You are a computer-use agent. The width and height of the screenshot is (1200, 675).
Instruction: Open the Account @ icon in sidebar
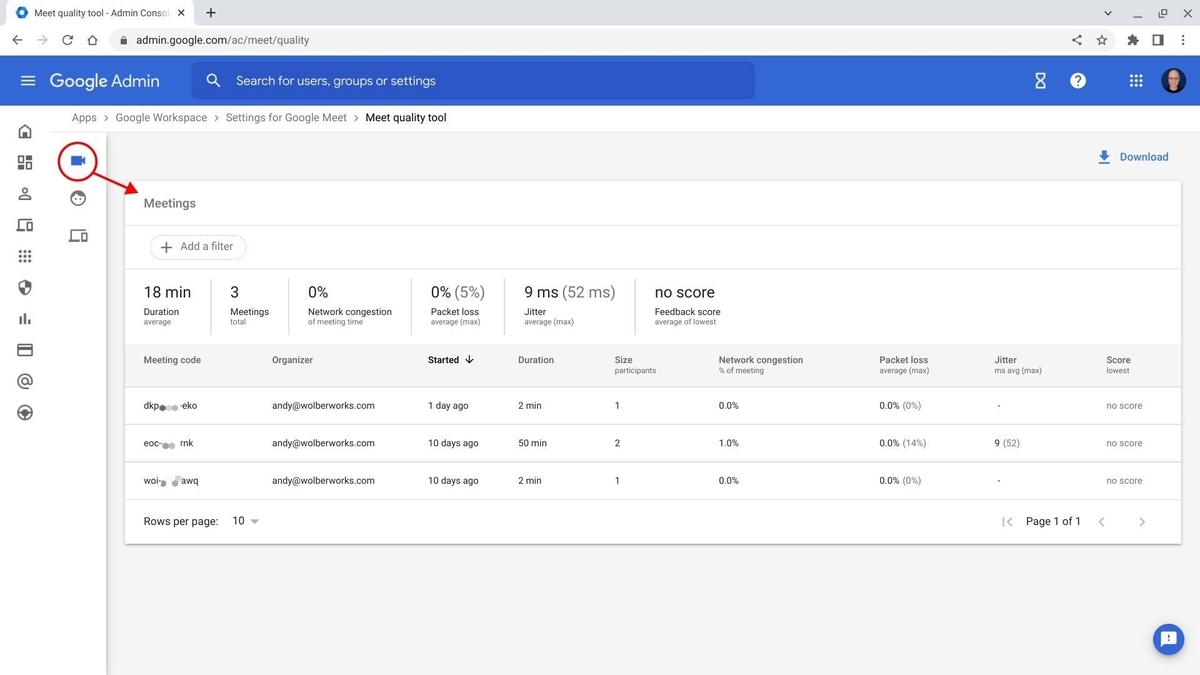point(24,380)
